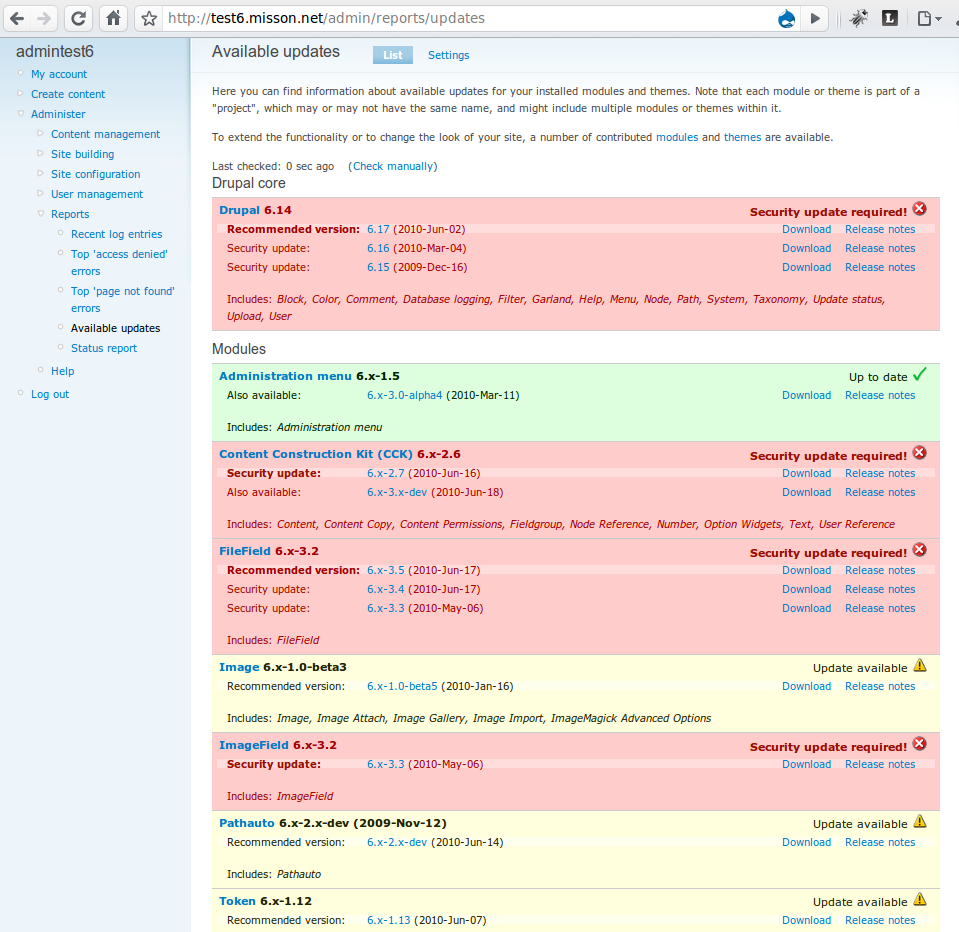This screenshot has width=959, height=932.
Task: Open the Token project link
Action: 237,901
